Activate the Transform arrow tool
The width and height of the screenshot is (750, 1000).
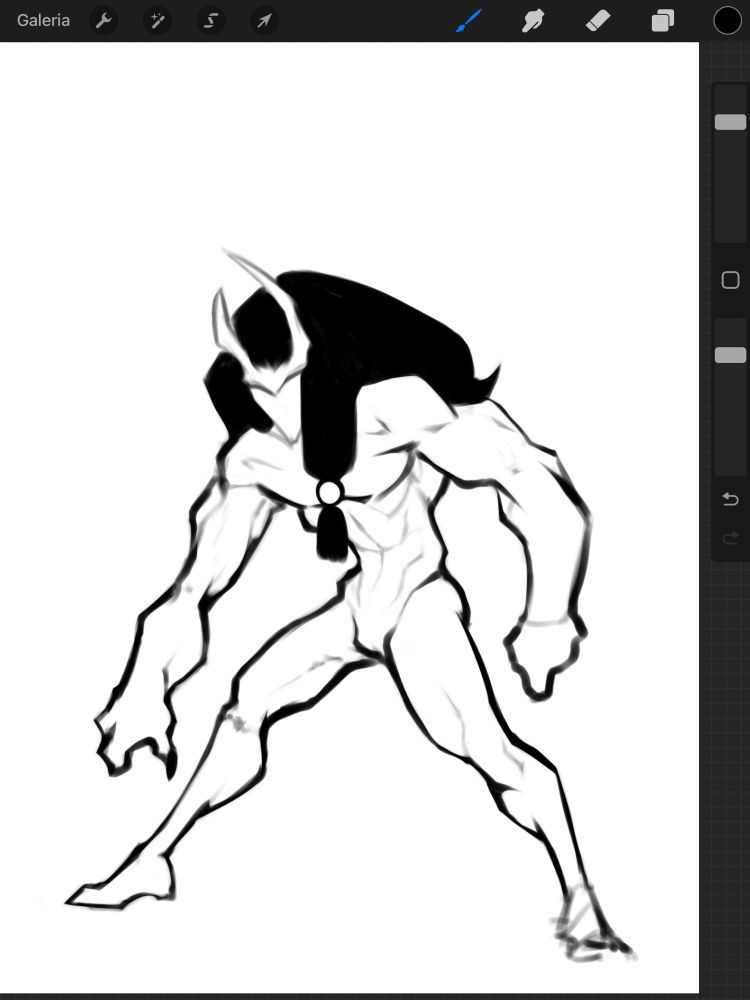click(263, 21)
